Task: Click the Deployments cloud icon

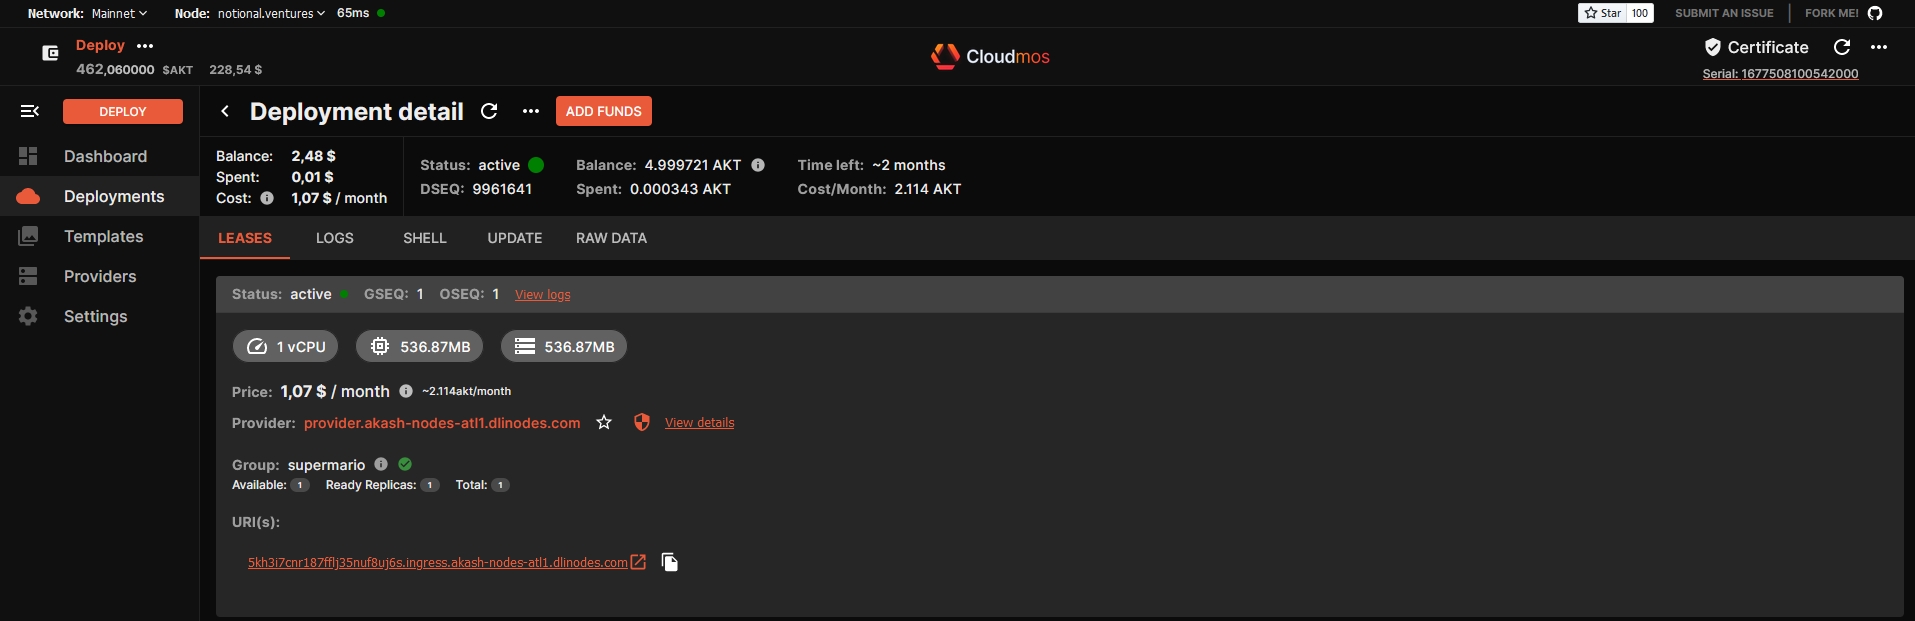Action: click(28, 196)
